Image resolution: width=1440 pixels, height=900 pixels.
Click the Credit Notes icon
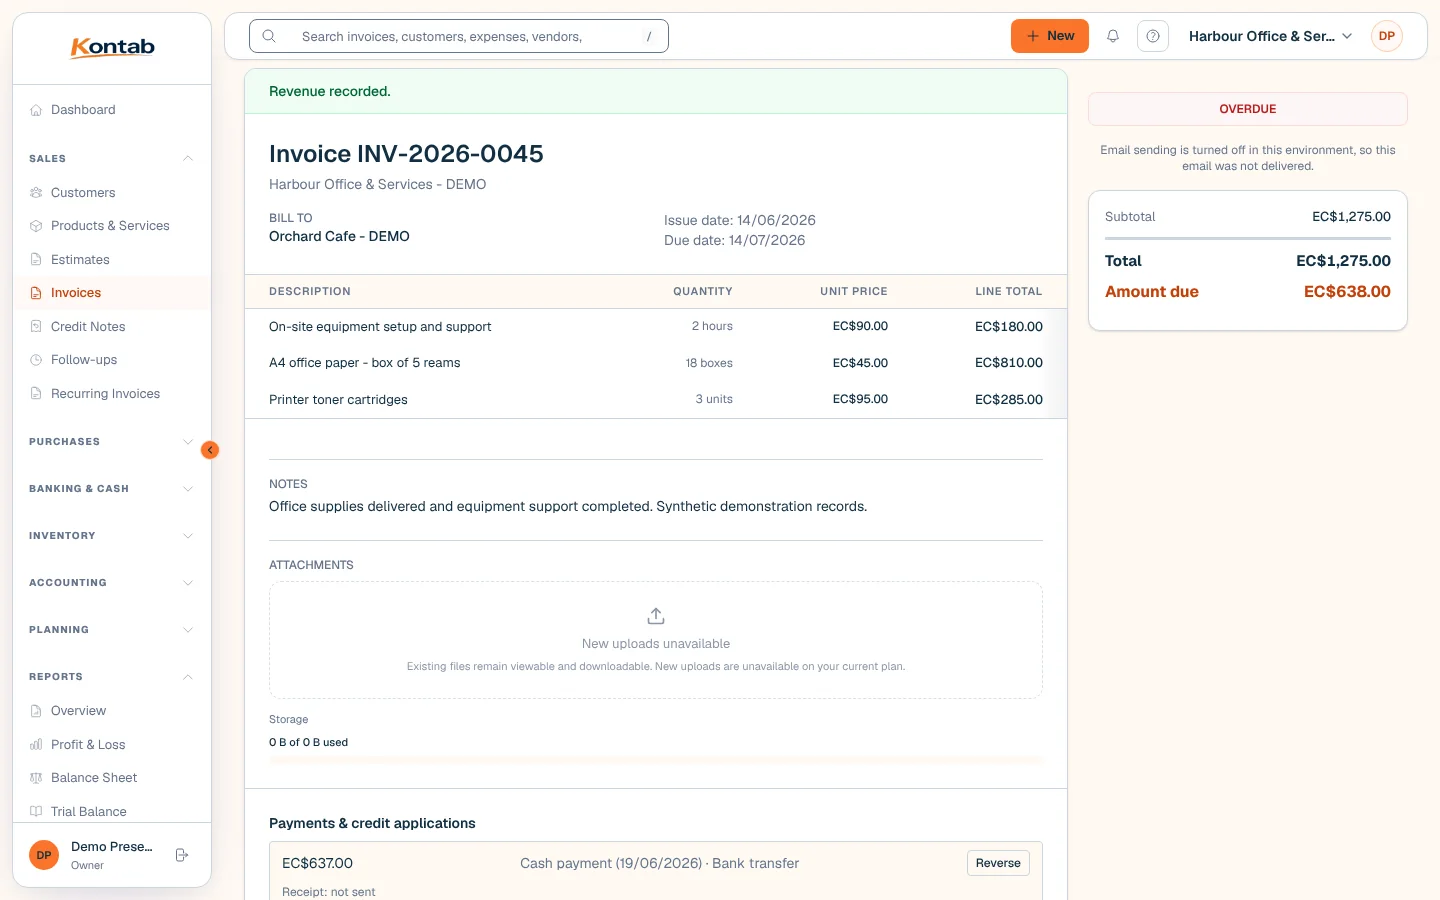(x=36, y=327)
